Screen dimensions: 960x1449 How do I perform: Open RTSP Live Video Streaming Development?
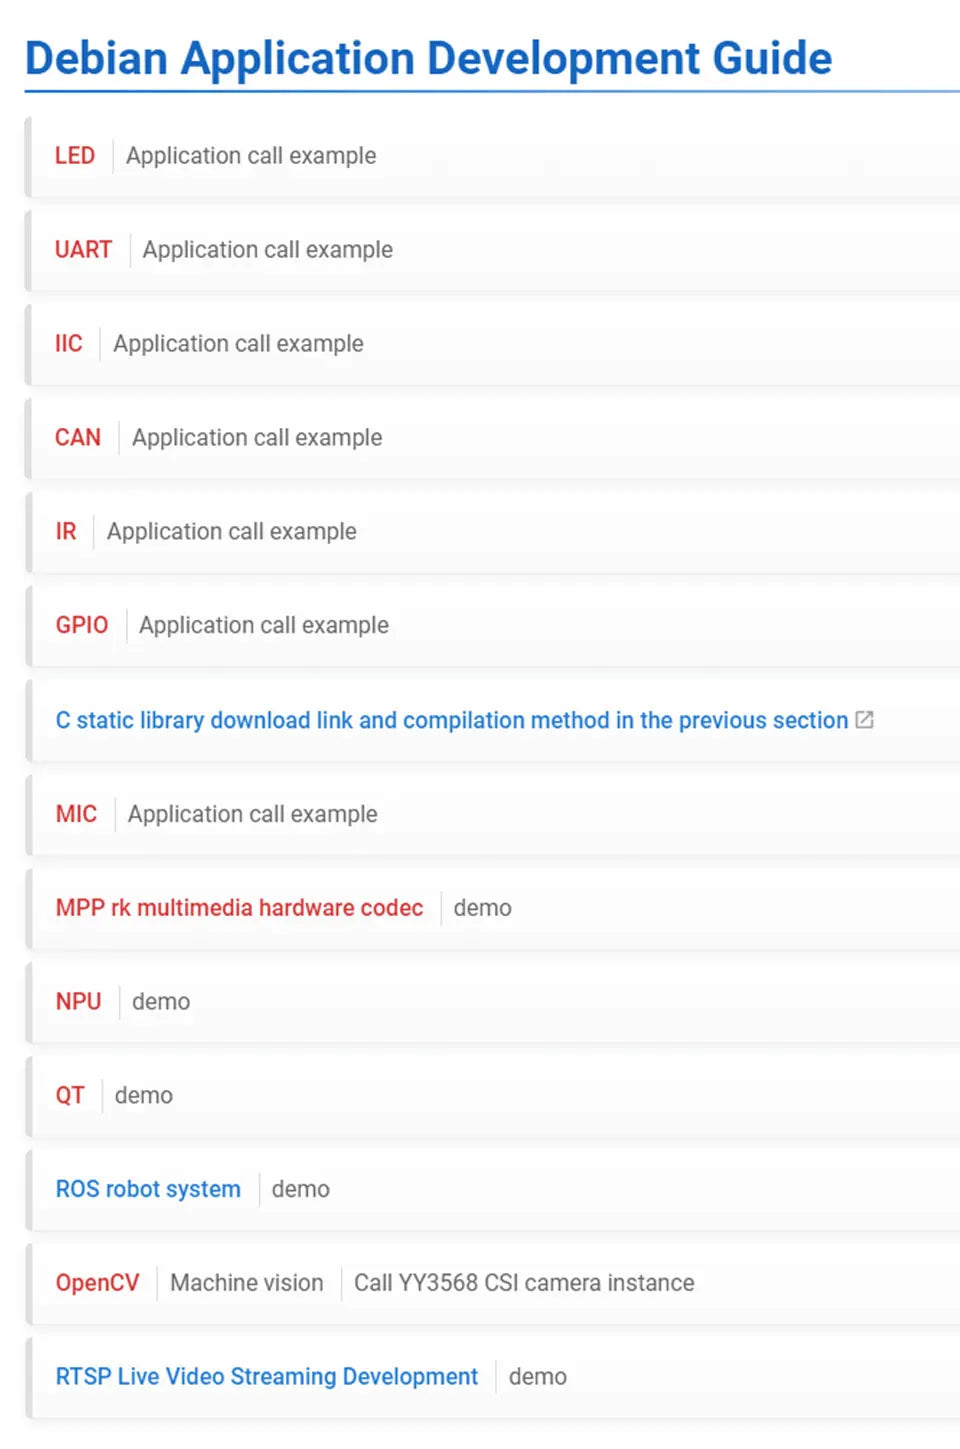pyautogui.click(x=267, y=1377)
